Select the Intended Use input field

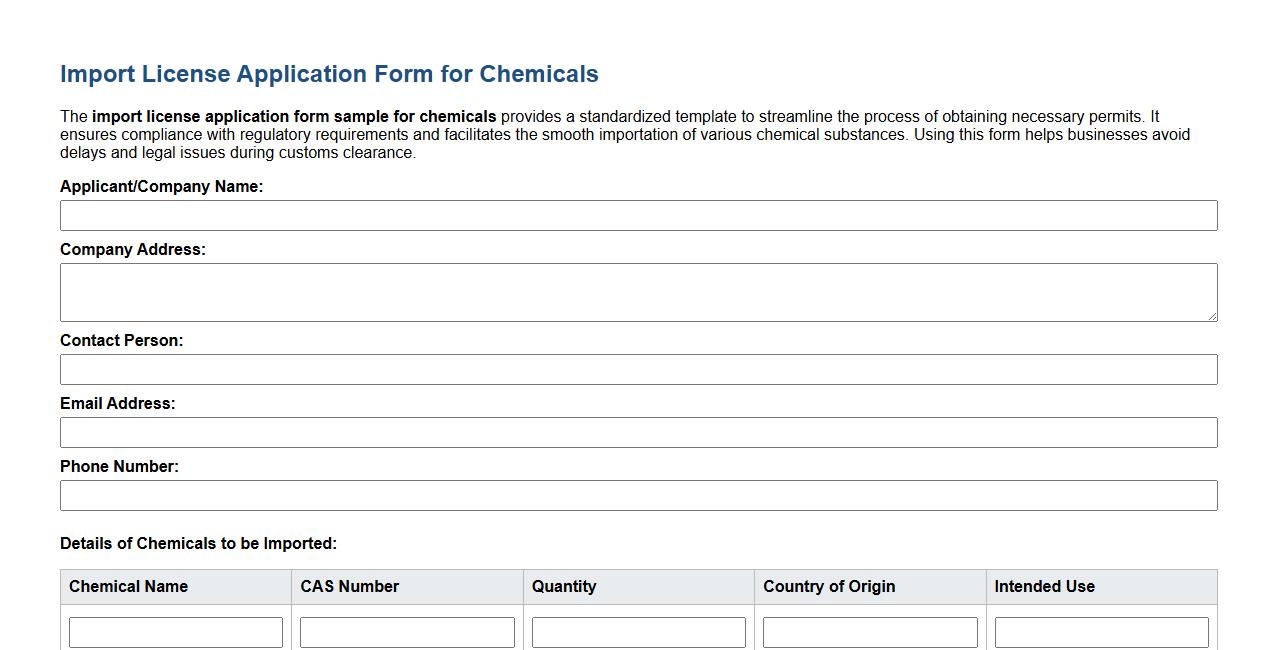click(1101, 631)
